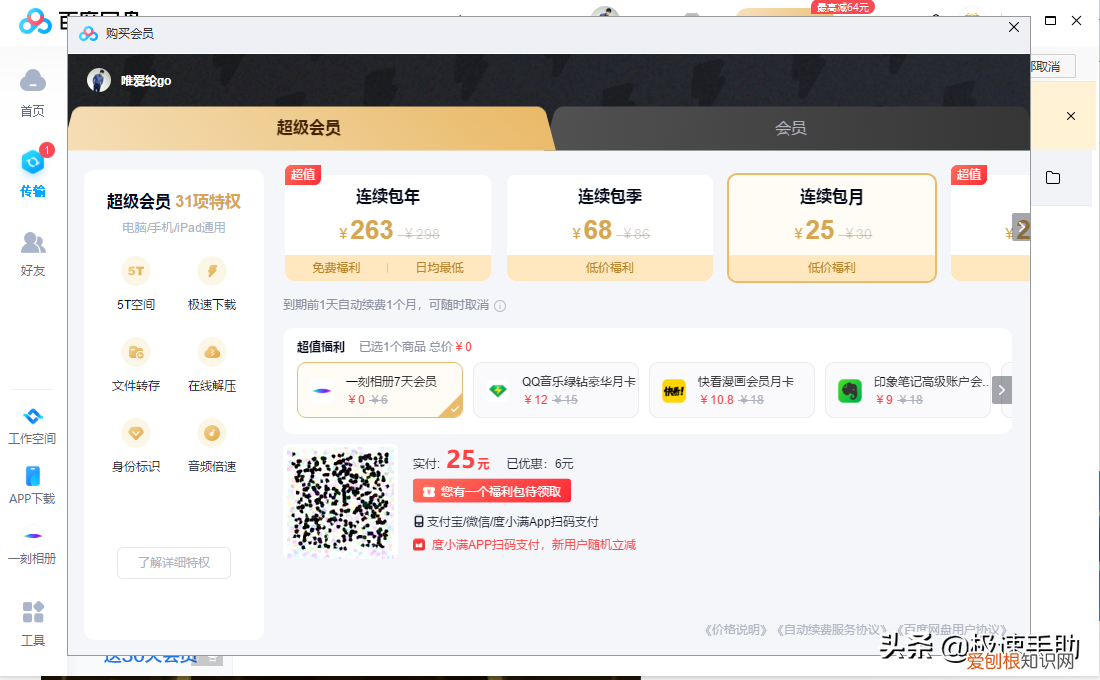Open the 工具 tools icon in sidebar
1100x680 pixels.
pyautogui.click(x=31, y=612)
